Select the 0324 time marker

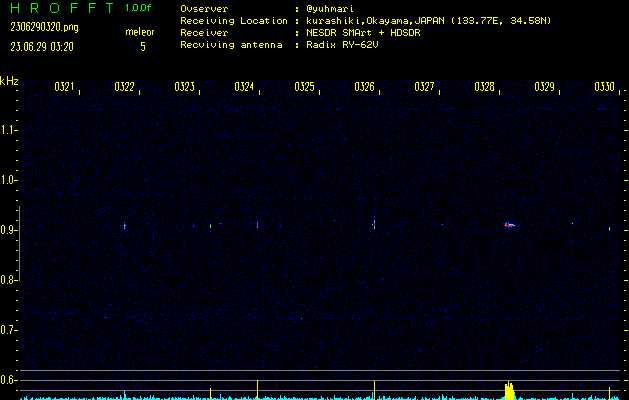(x=244, y=87)
